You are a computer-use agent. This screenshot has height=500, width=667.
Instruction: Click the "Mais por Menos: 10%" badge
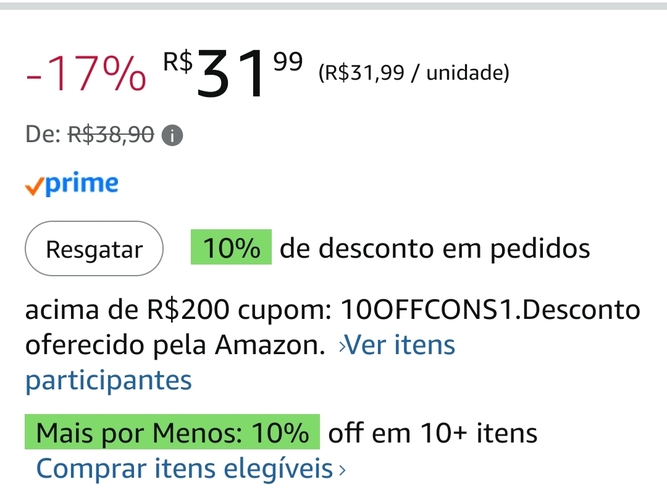click(172, 433)
